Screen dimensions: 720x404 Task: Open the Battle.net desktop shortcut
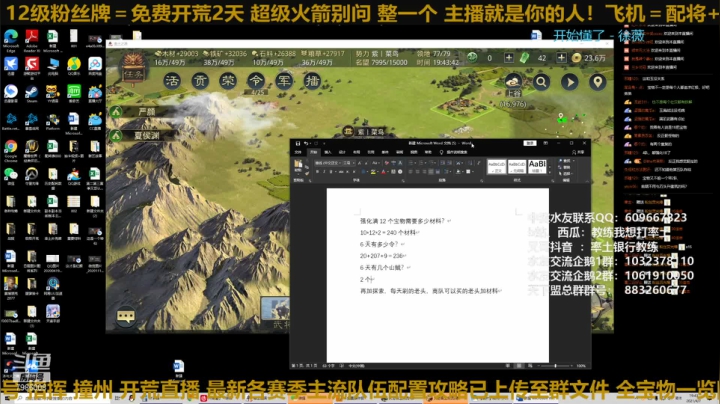[x=11, y=122]
